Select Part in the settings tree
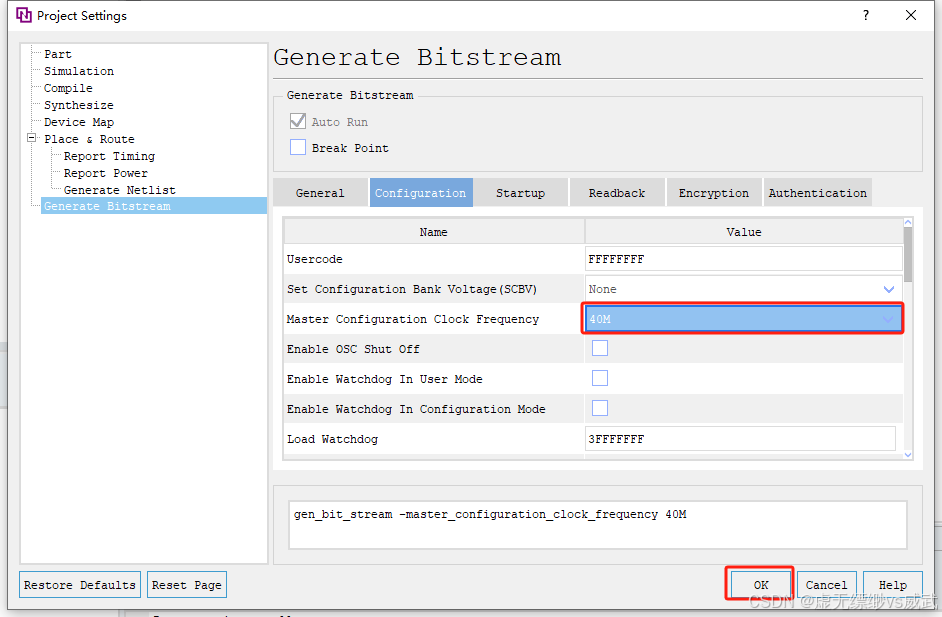 tap(58, 54)
